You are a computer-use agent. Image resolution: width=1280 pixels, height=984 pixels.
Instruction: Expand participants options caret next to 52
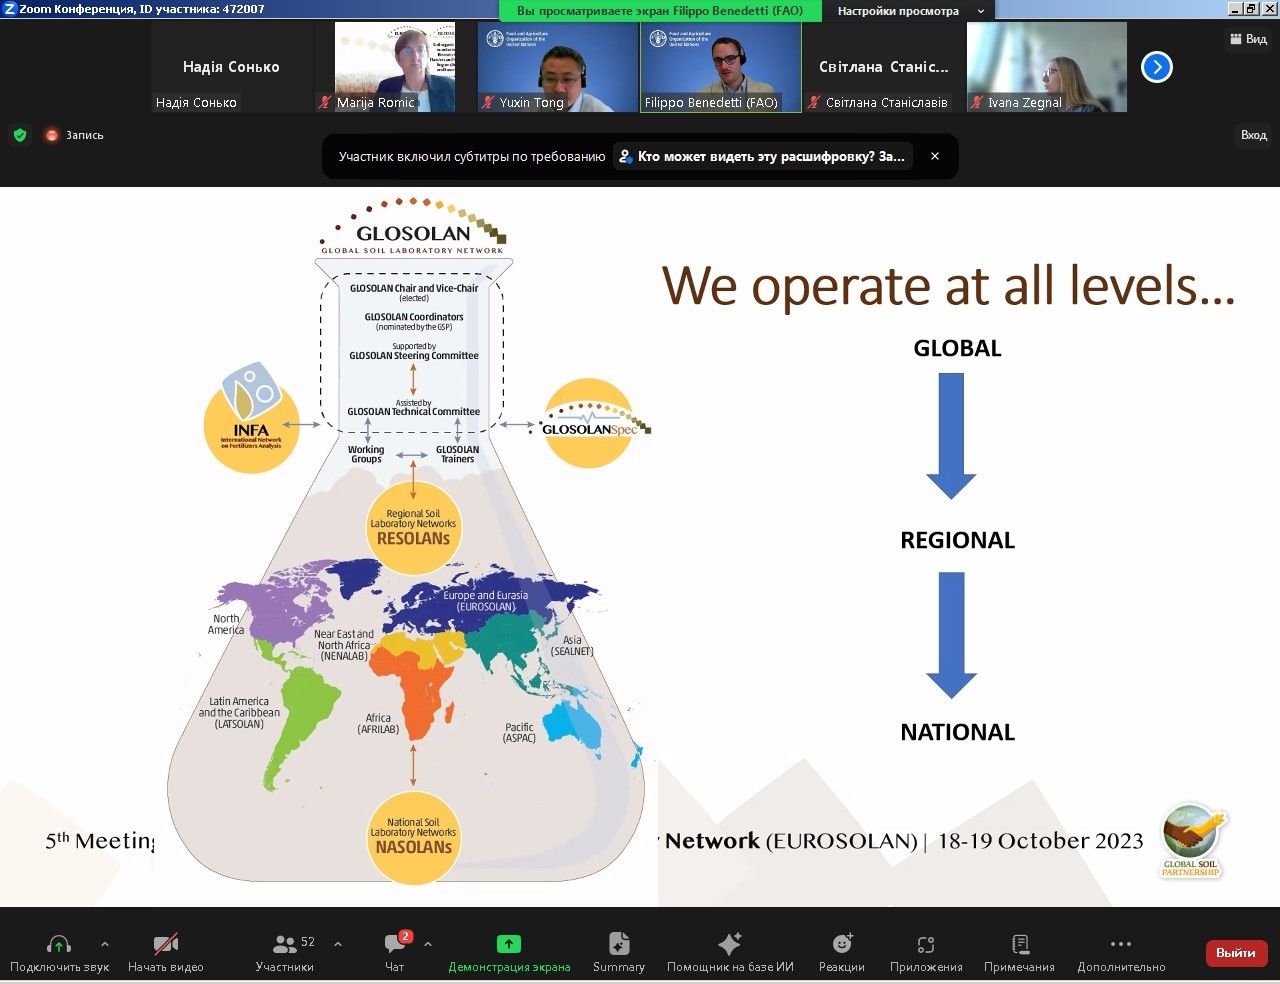(x=338, y=944)
